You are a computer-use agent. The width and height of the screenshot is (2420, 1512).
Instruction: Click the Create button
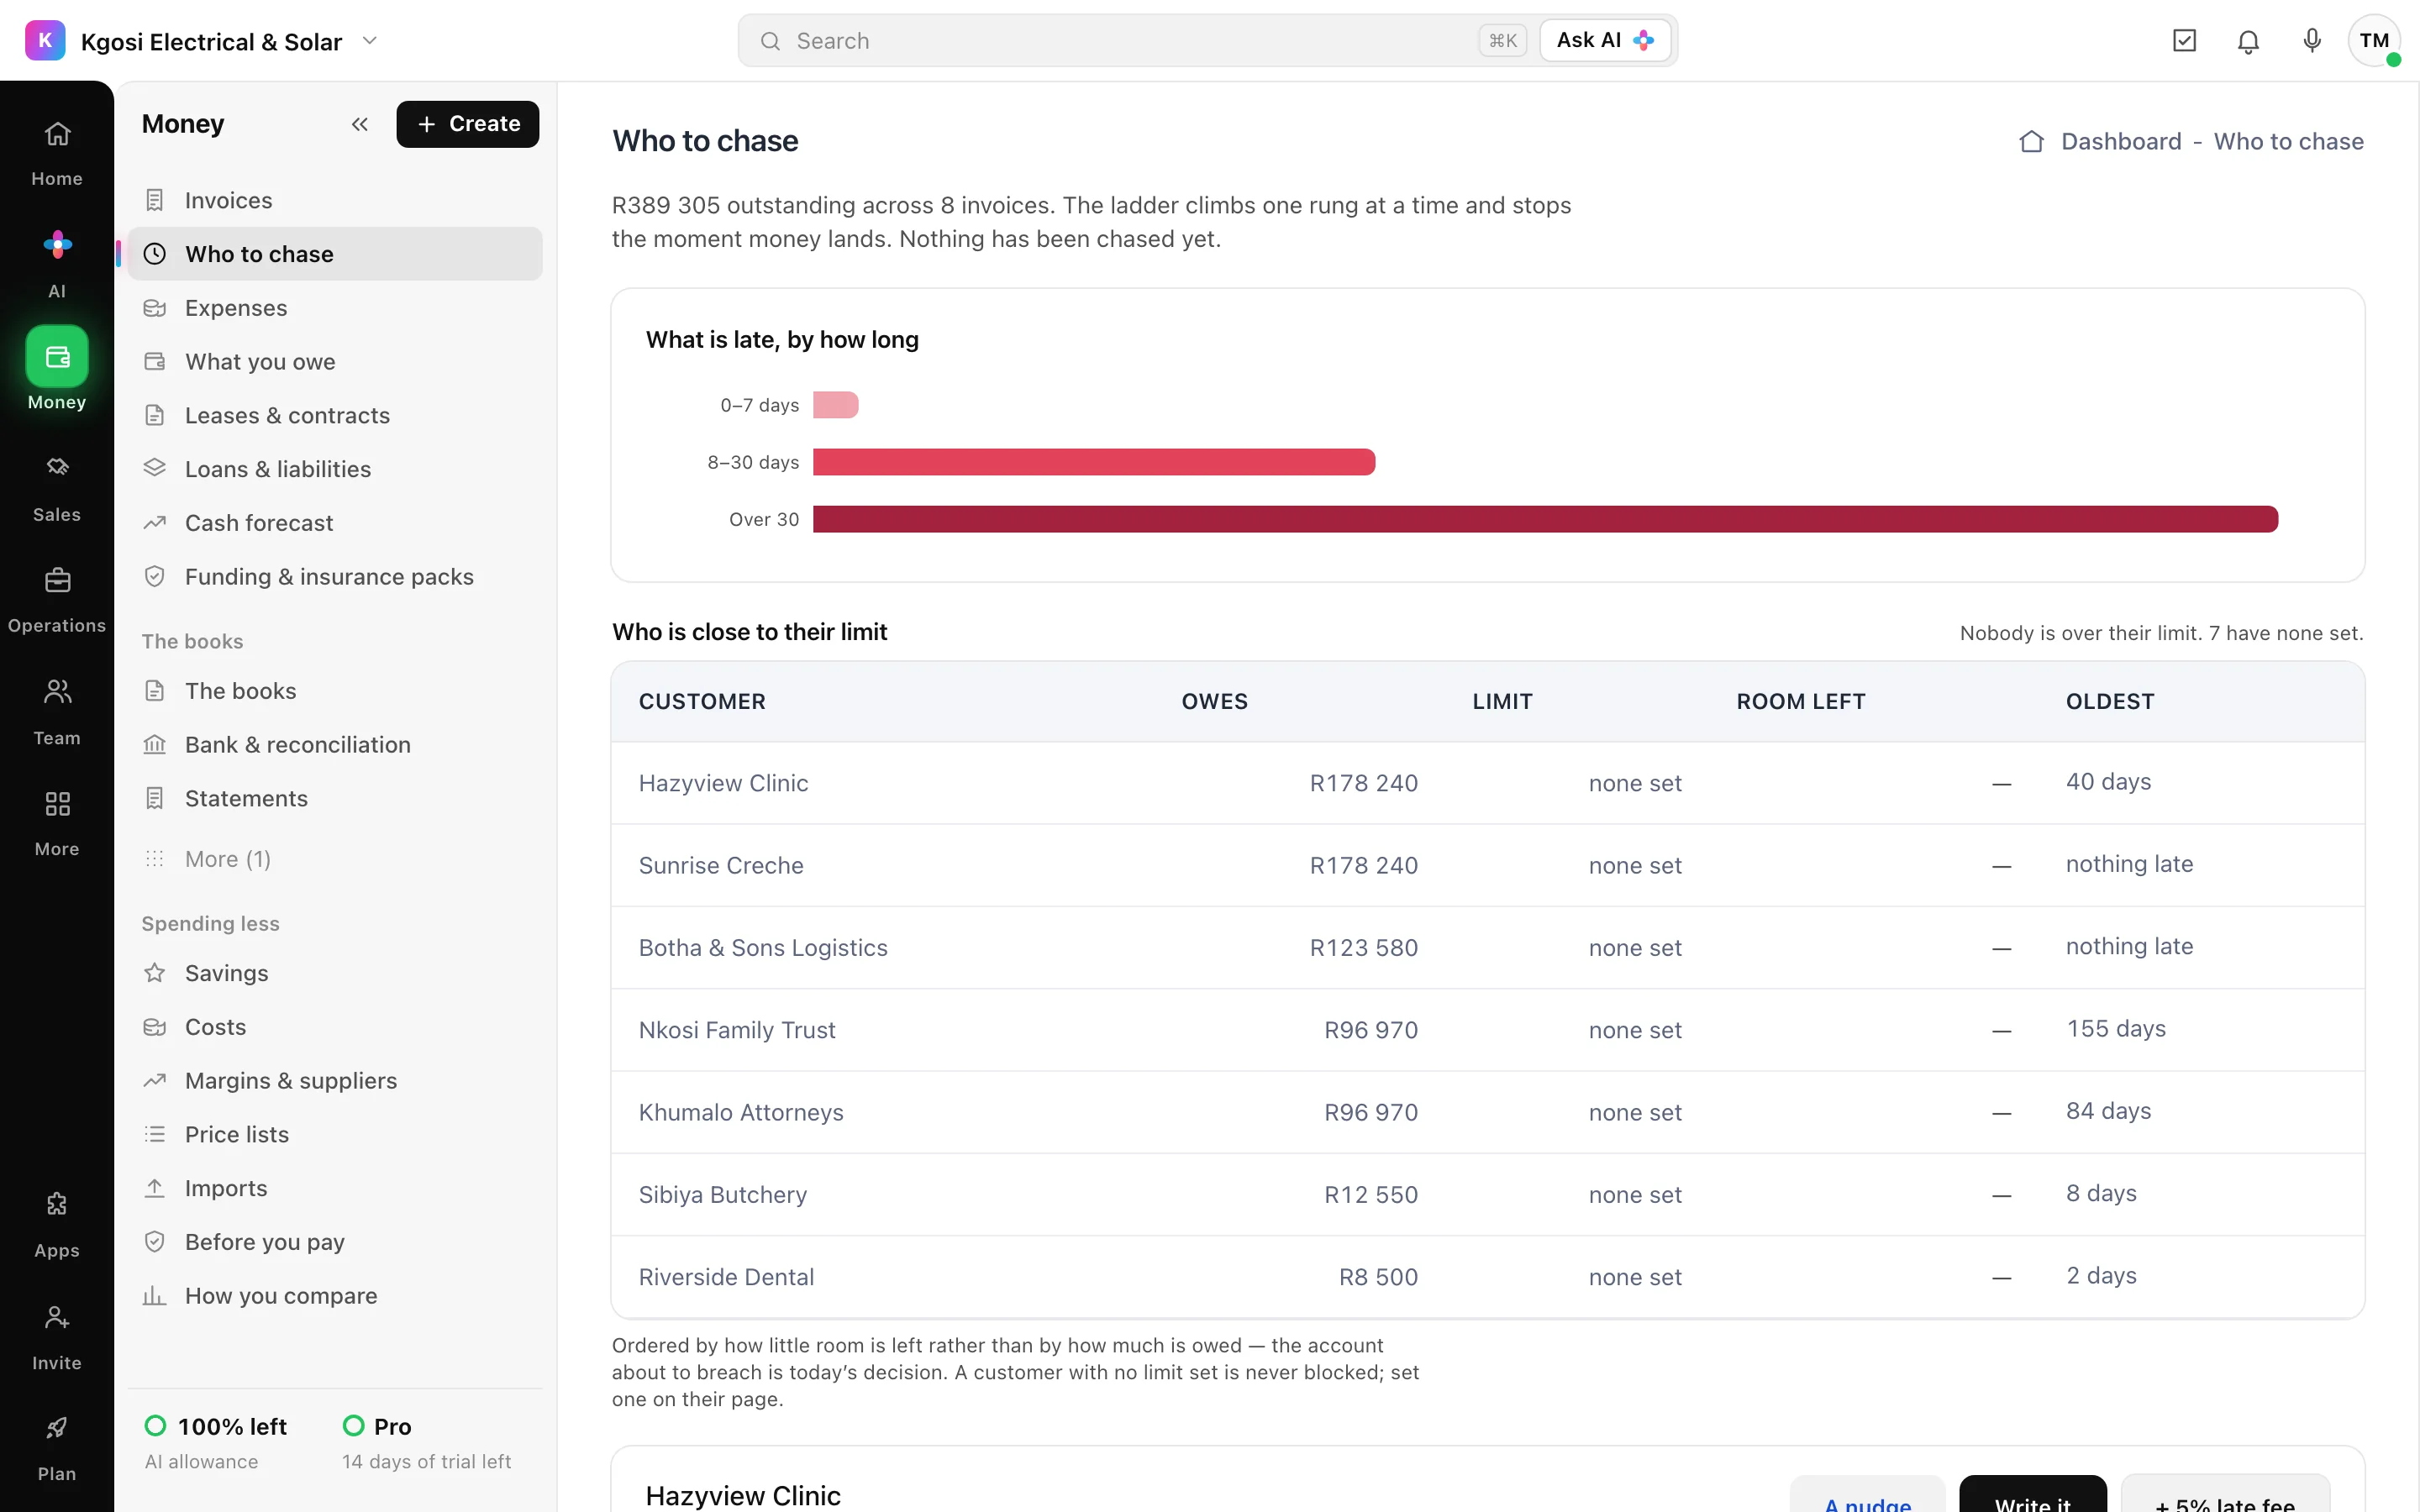coord(467,124)
